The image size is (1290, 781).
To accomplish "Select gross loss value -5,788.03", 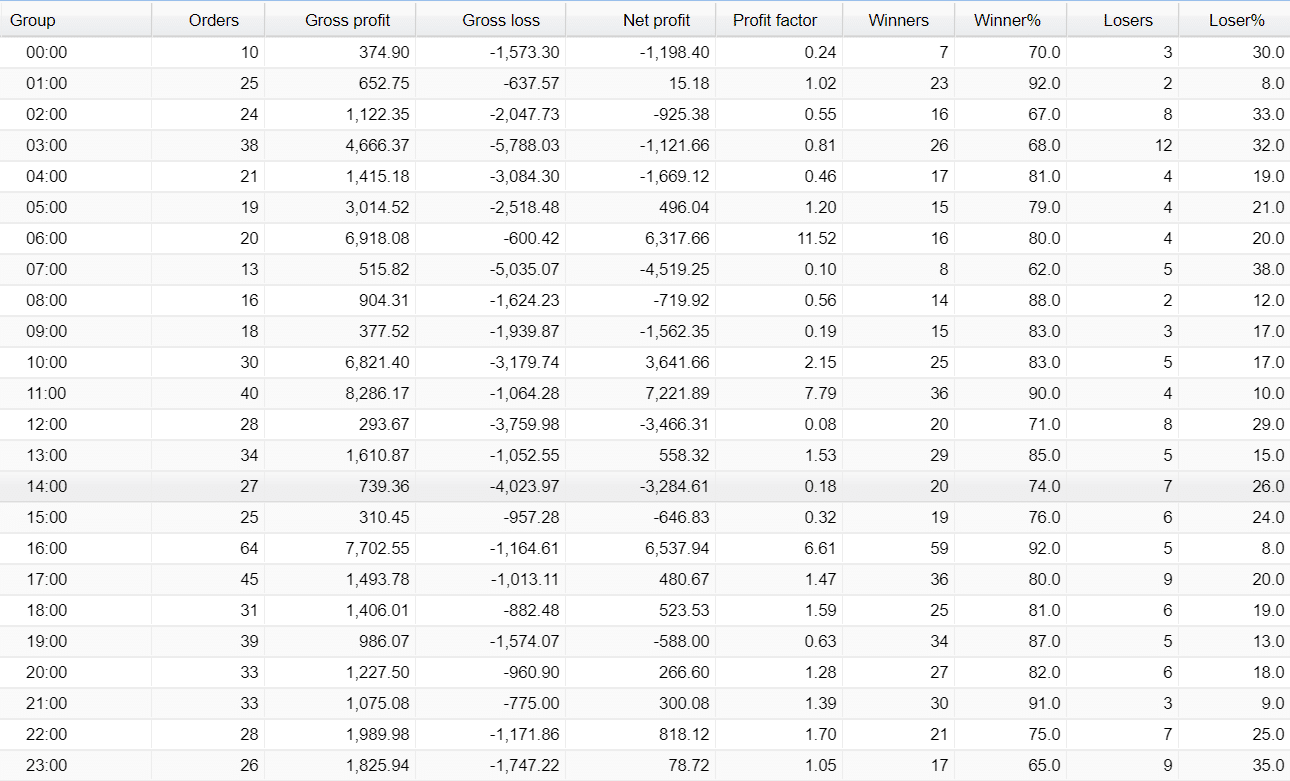I will (525, 146).
